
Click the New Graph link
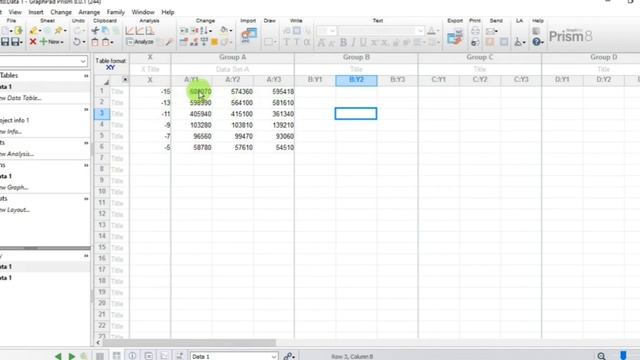point(14,187)
